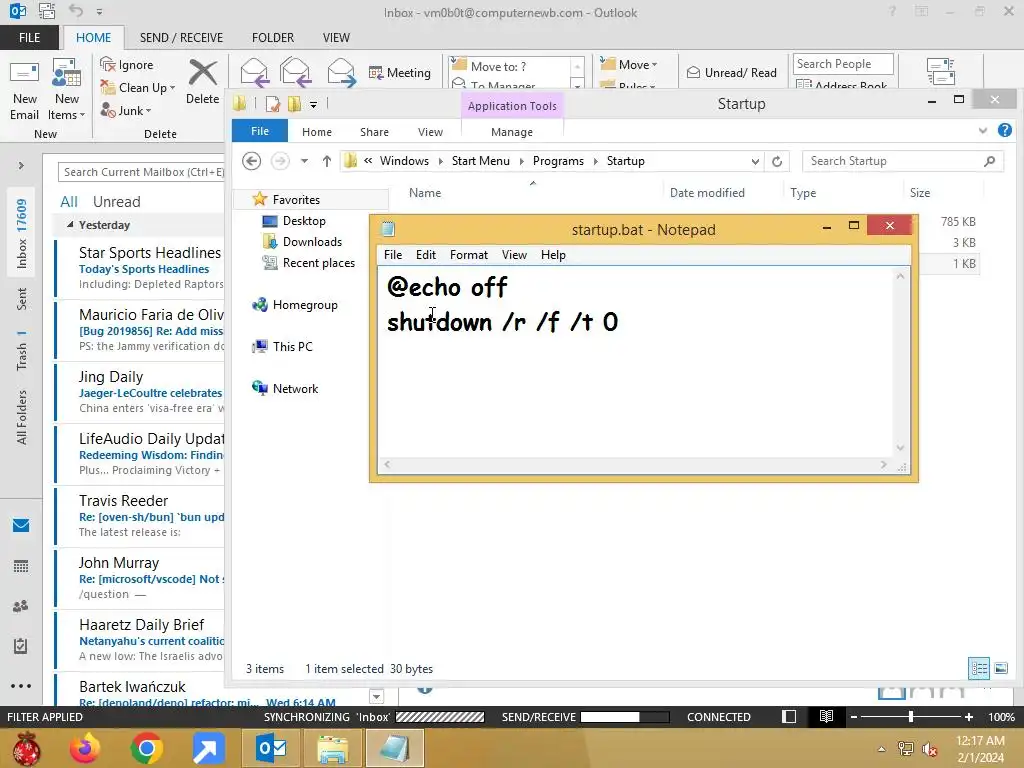The height and width of the screenshot is (768, 1024).
Task: Click Outlook zoom in plus
Action: point(968,716)
